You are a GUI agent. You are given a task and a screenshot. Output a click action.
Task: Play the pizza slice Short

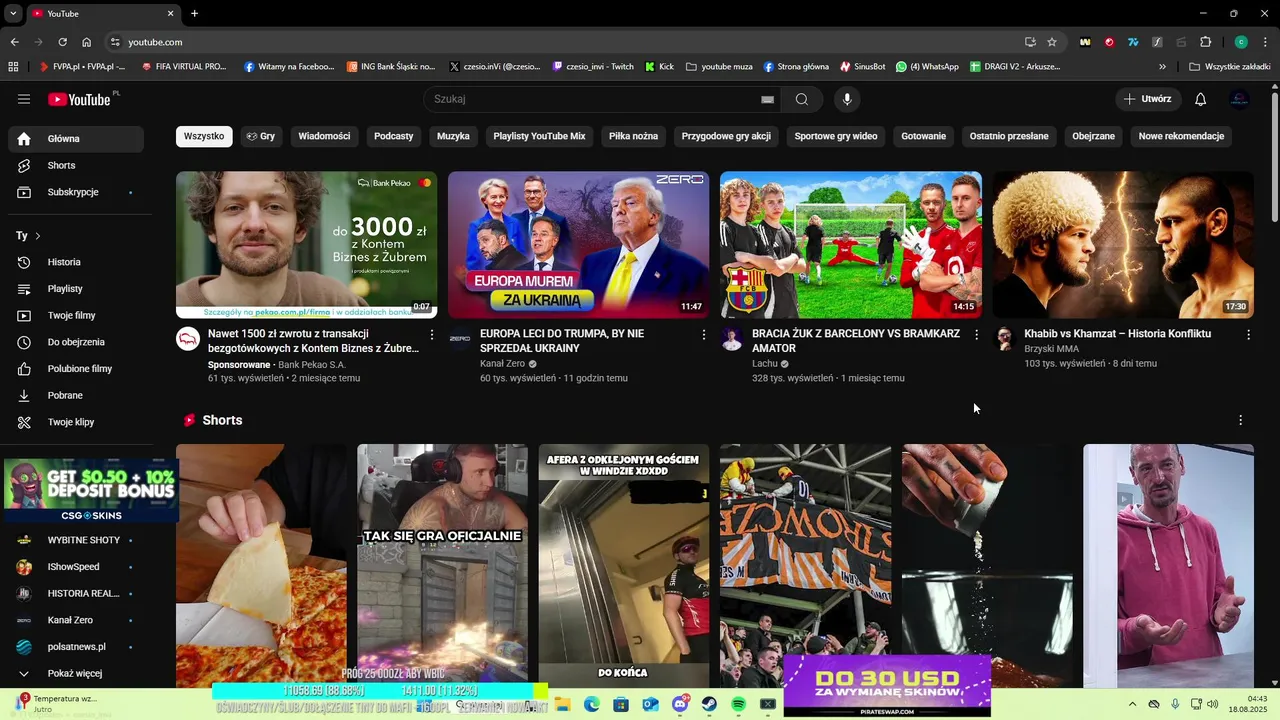click(x=261, y=566)
